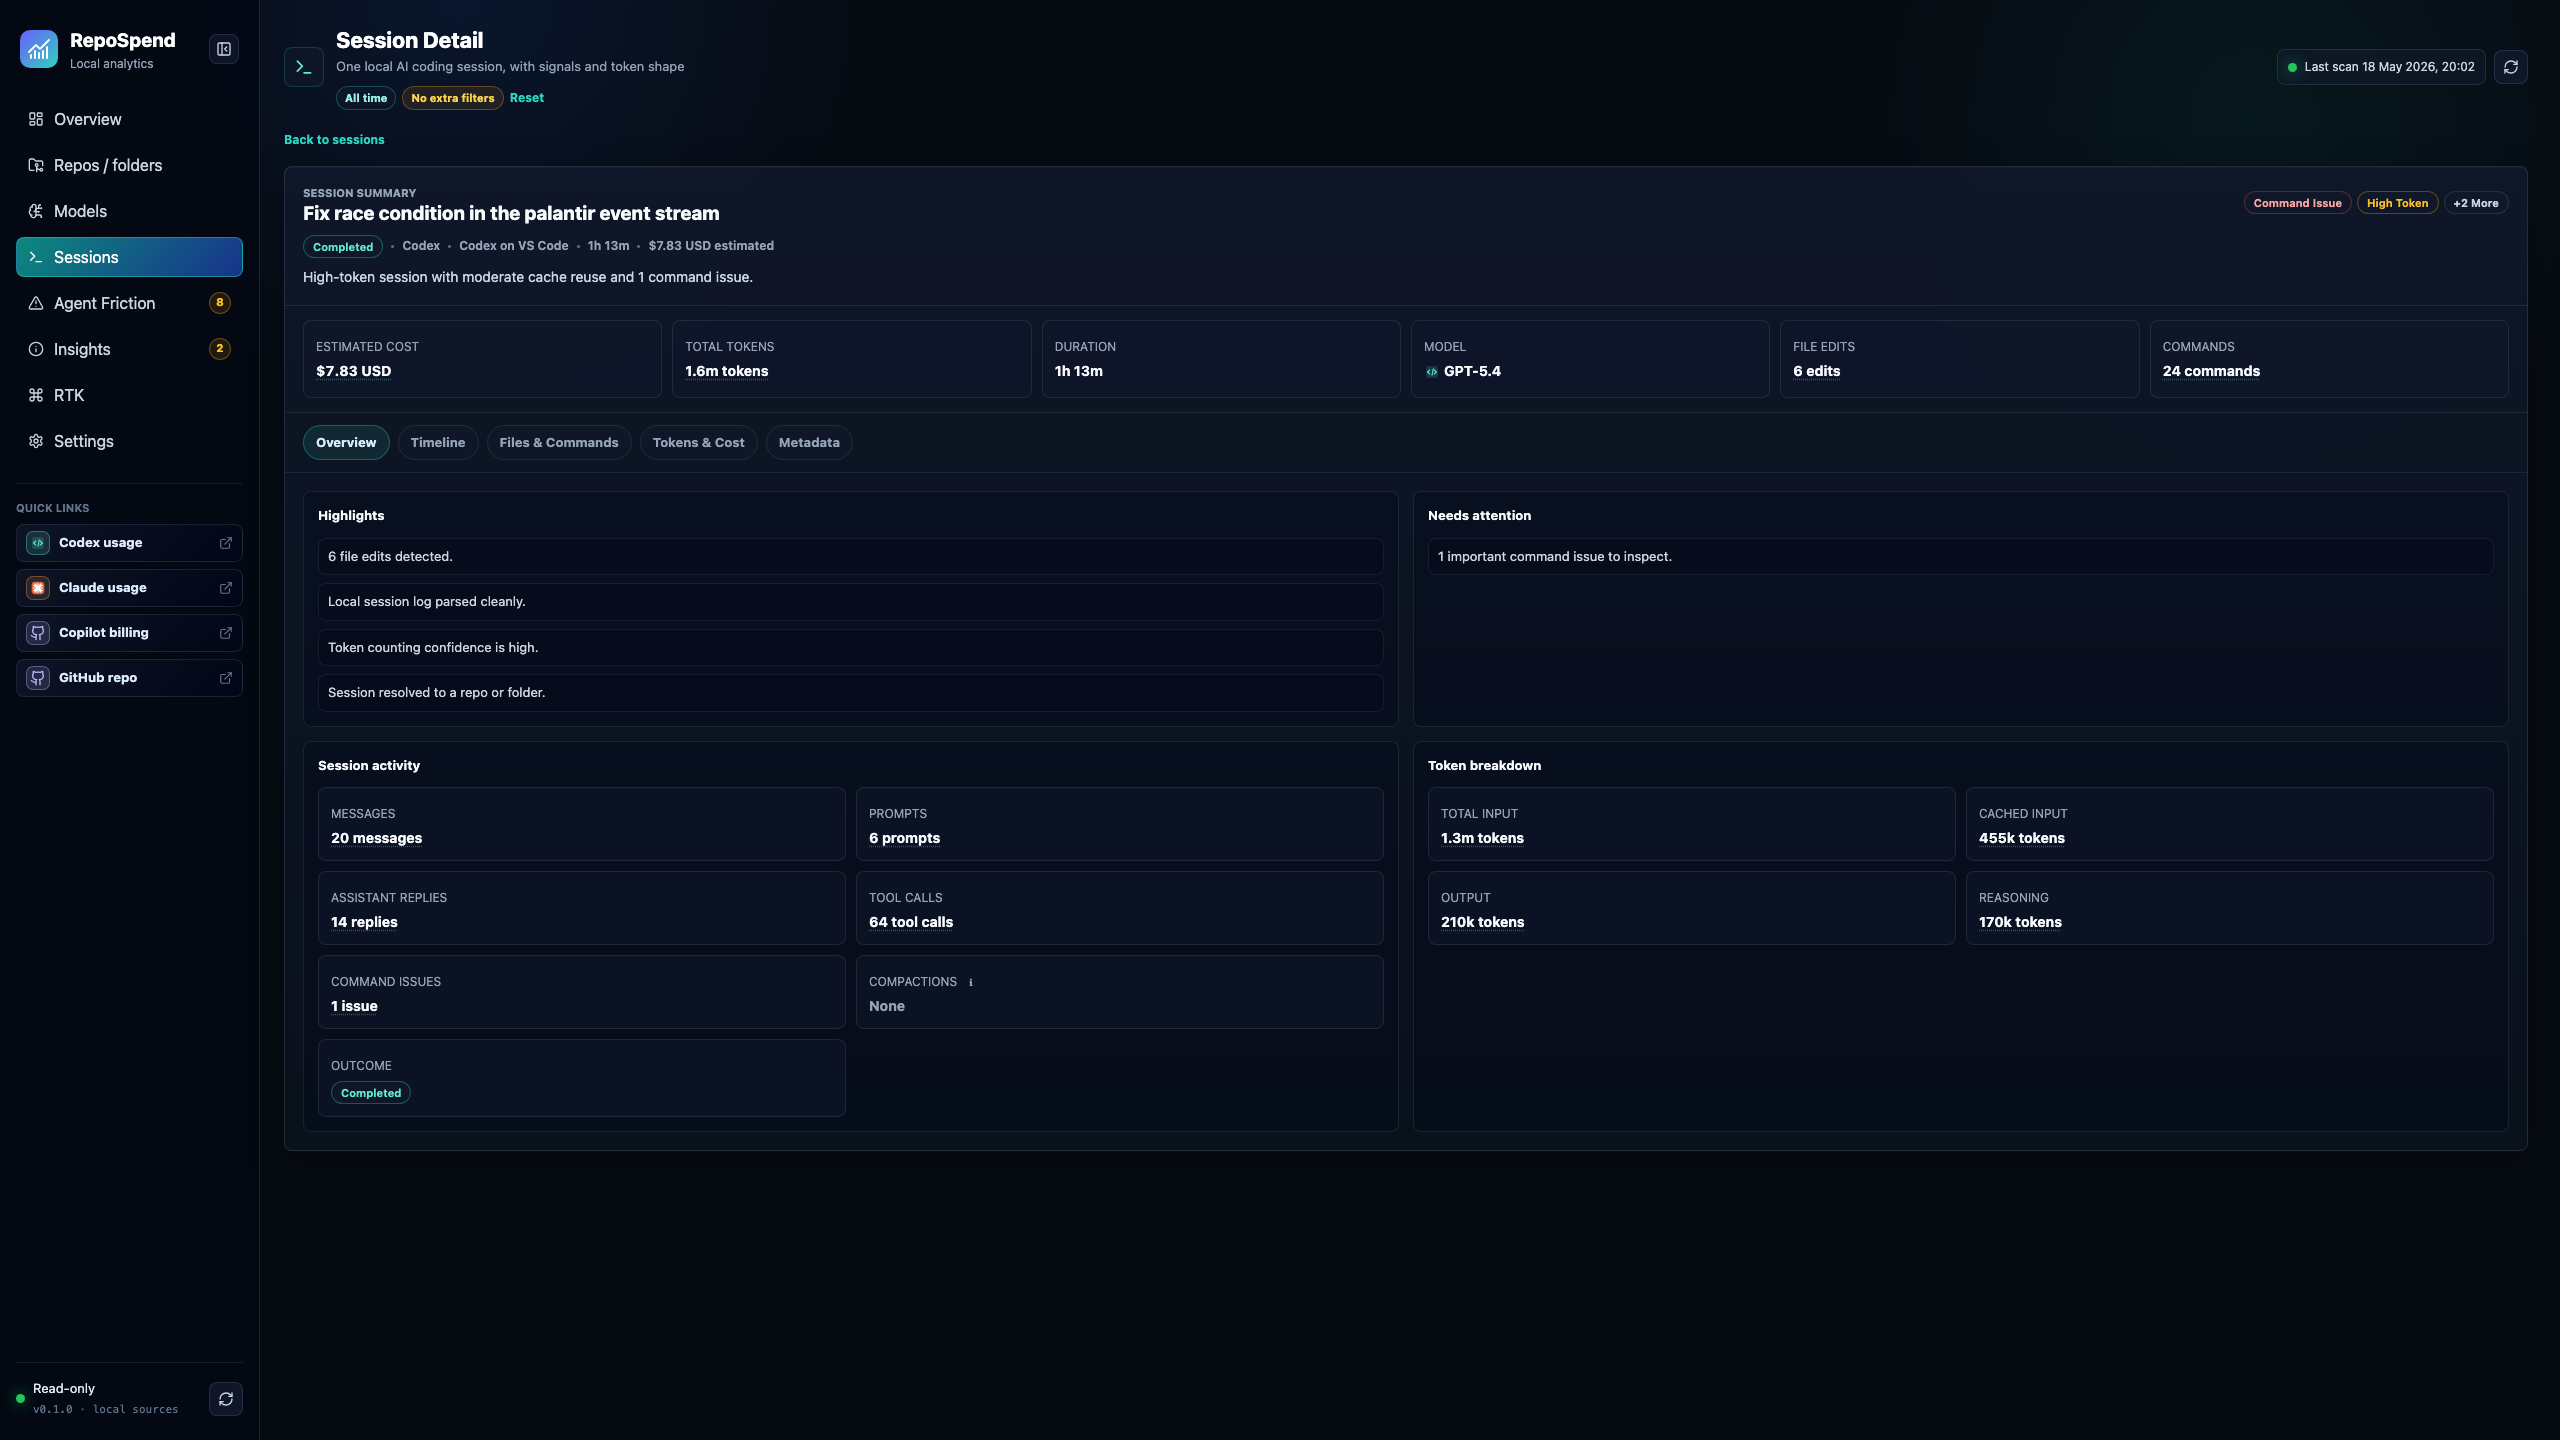Click the 1 issue value

(354, 1006)
